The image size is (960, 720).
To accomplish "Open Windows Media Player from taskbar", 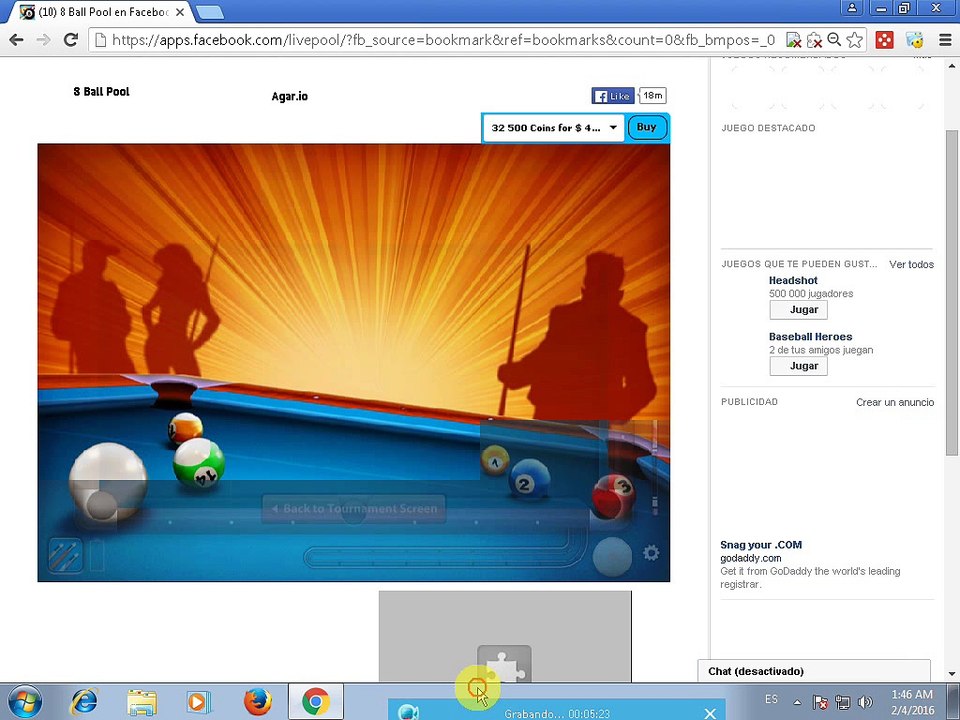I will [199, 702].
